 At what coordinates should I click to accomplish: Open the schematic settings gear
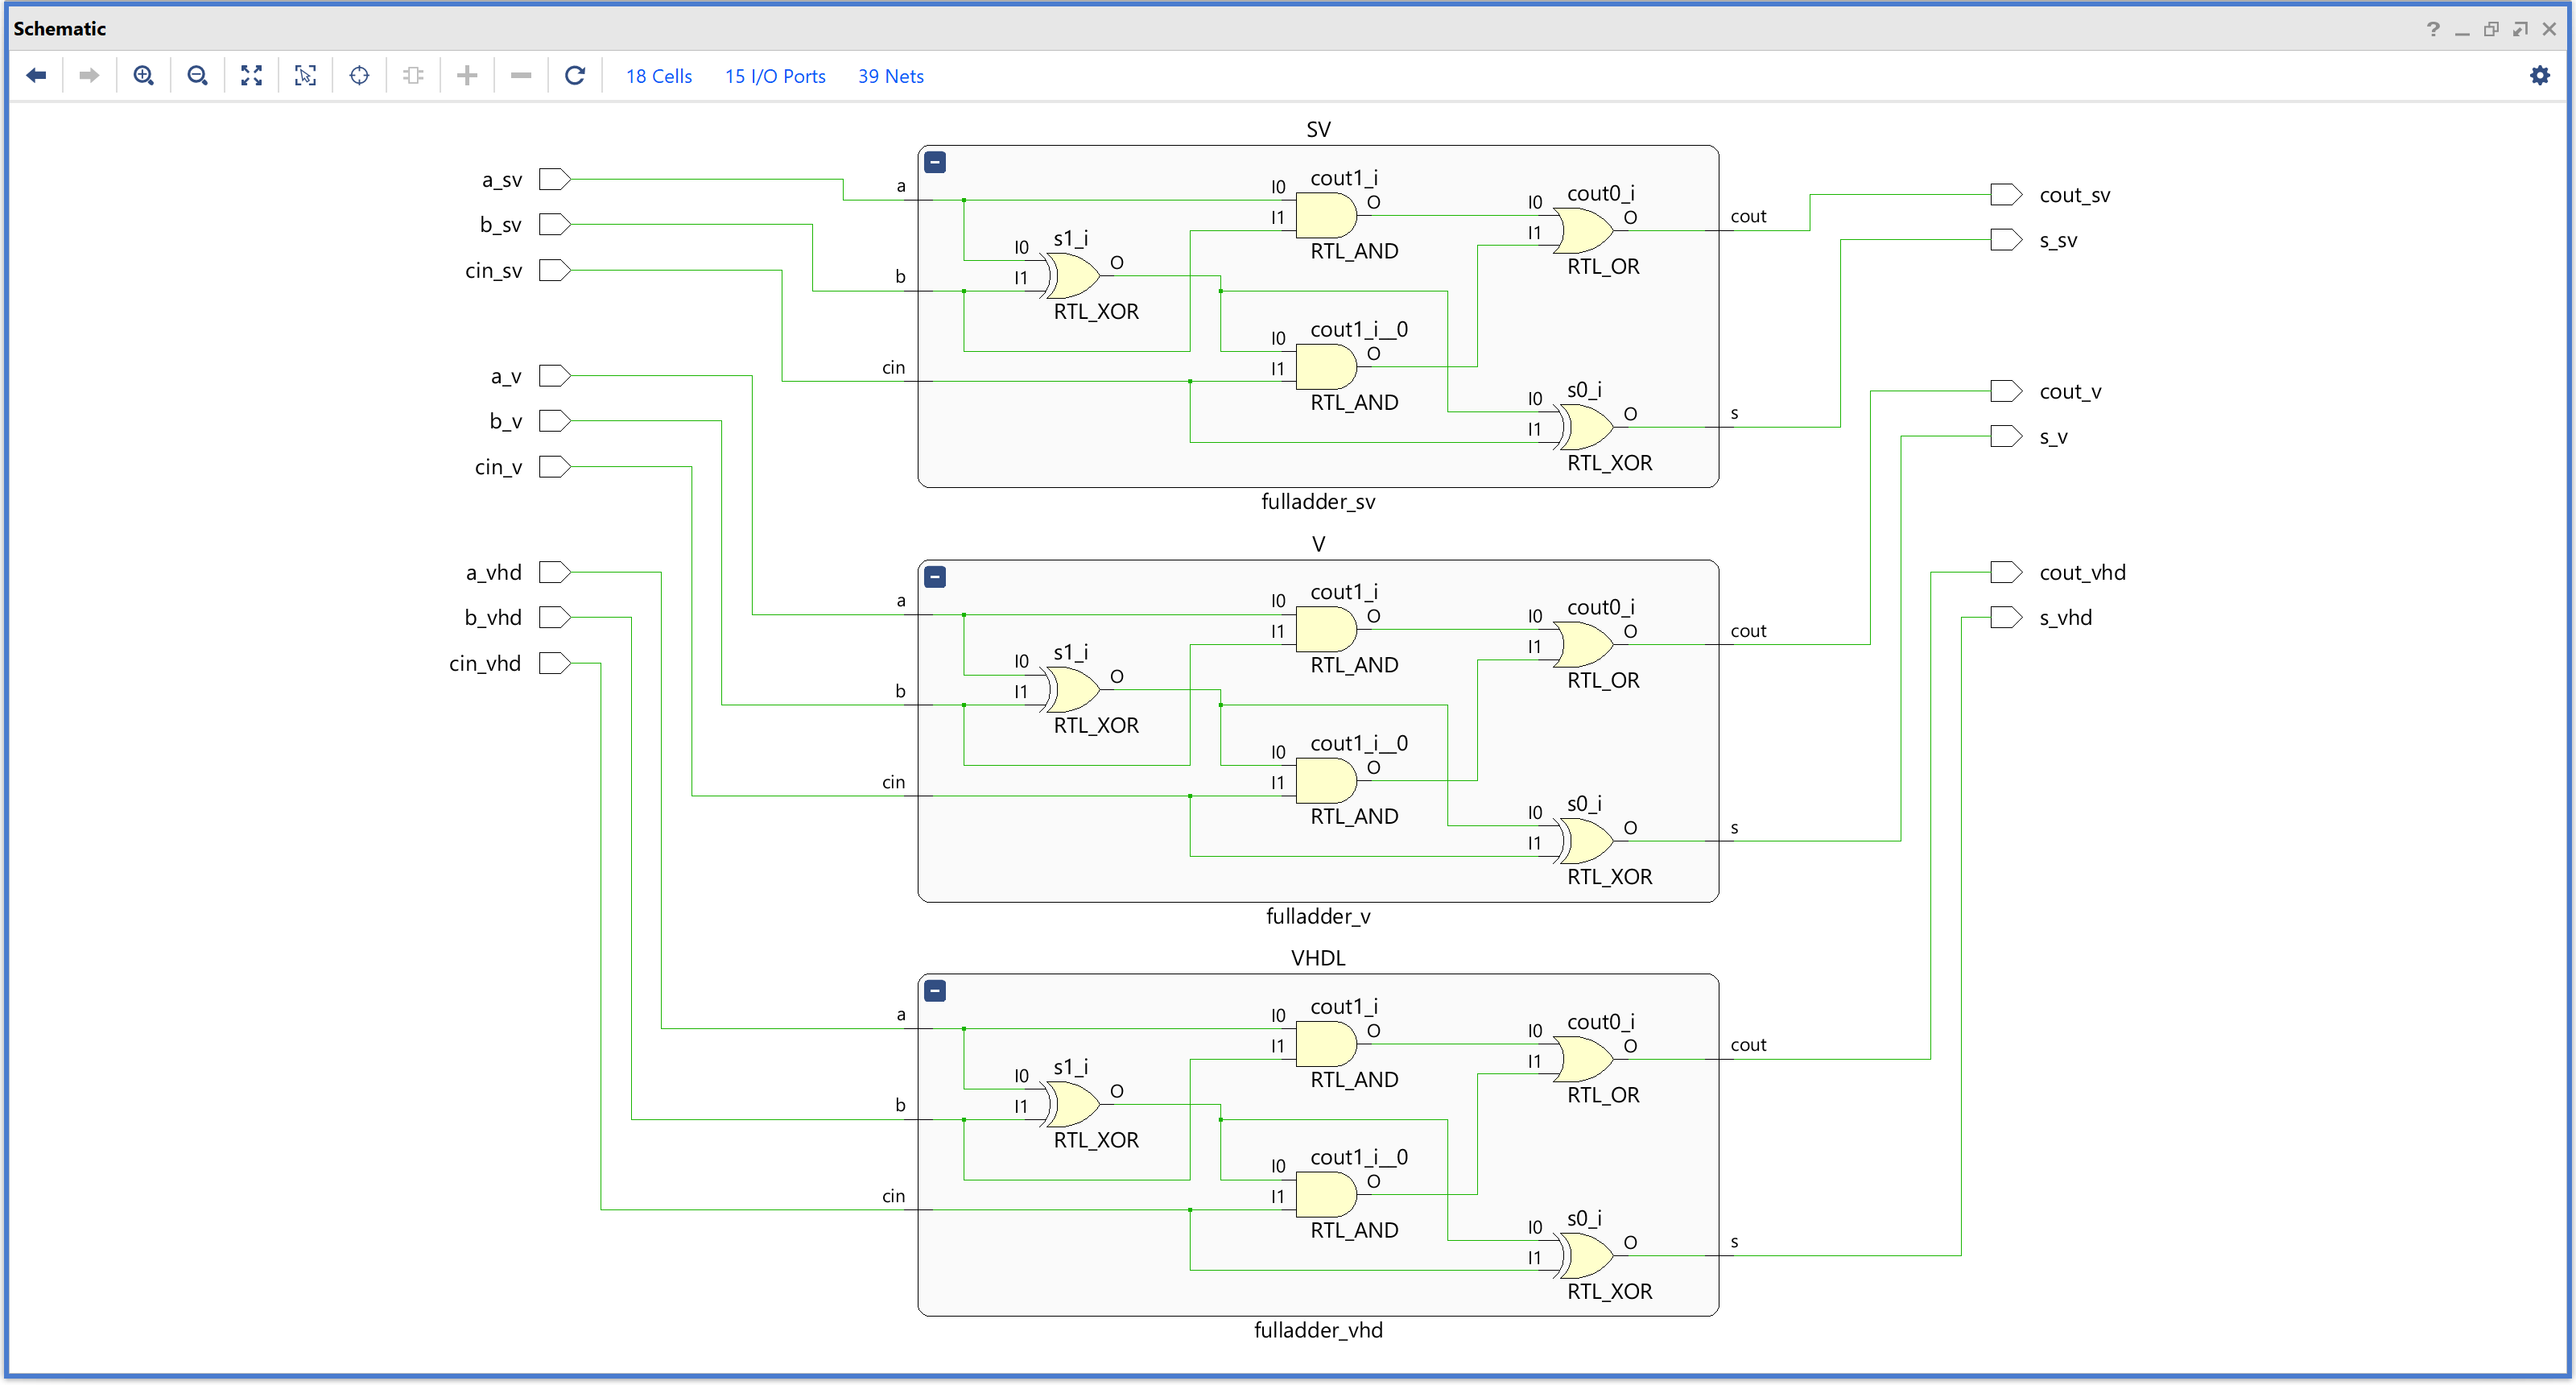click(x=2538, y=76)
